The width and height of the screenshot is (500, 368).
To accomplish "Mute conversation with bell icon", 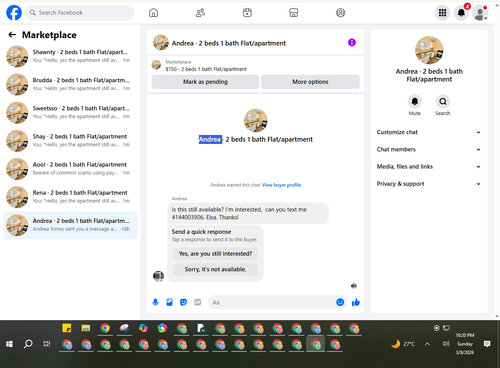I will [415, 101].
